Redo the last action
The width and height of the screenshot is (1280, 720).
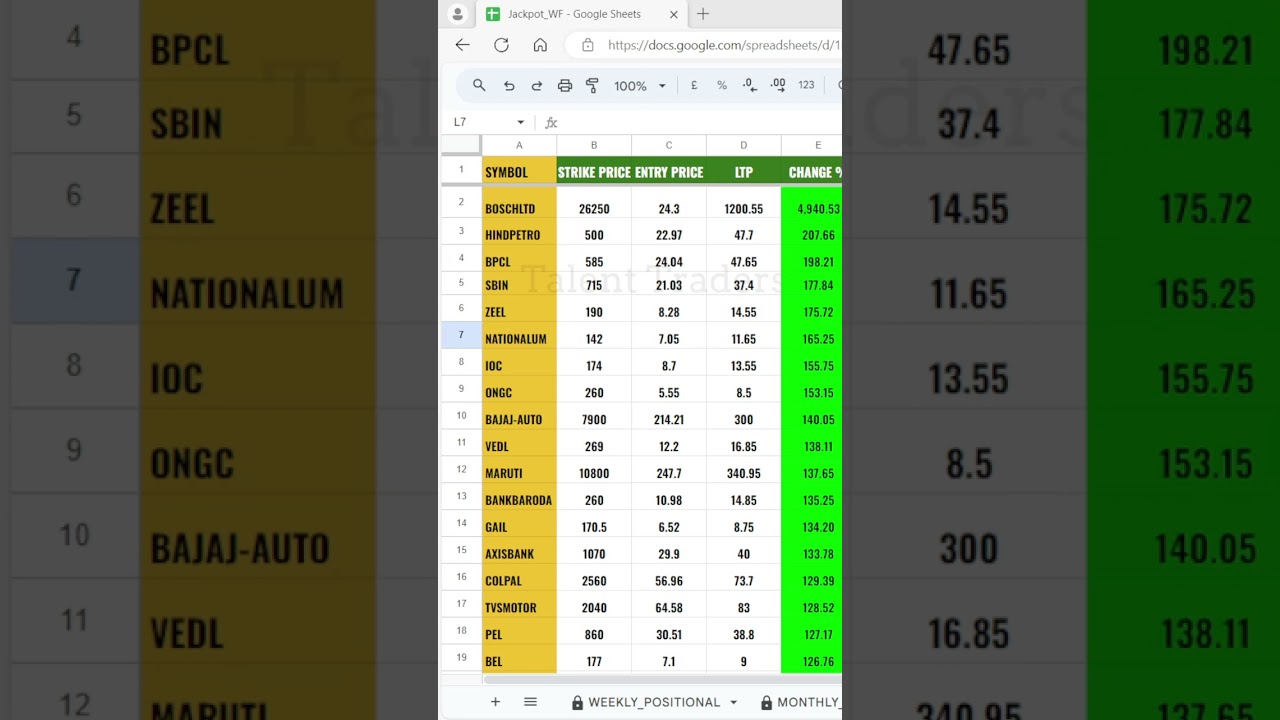[x=537, y=86]
